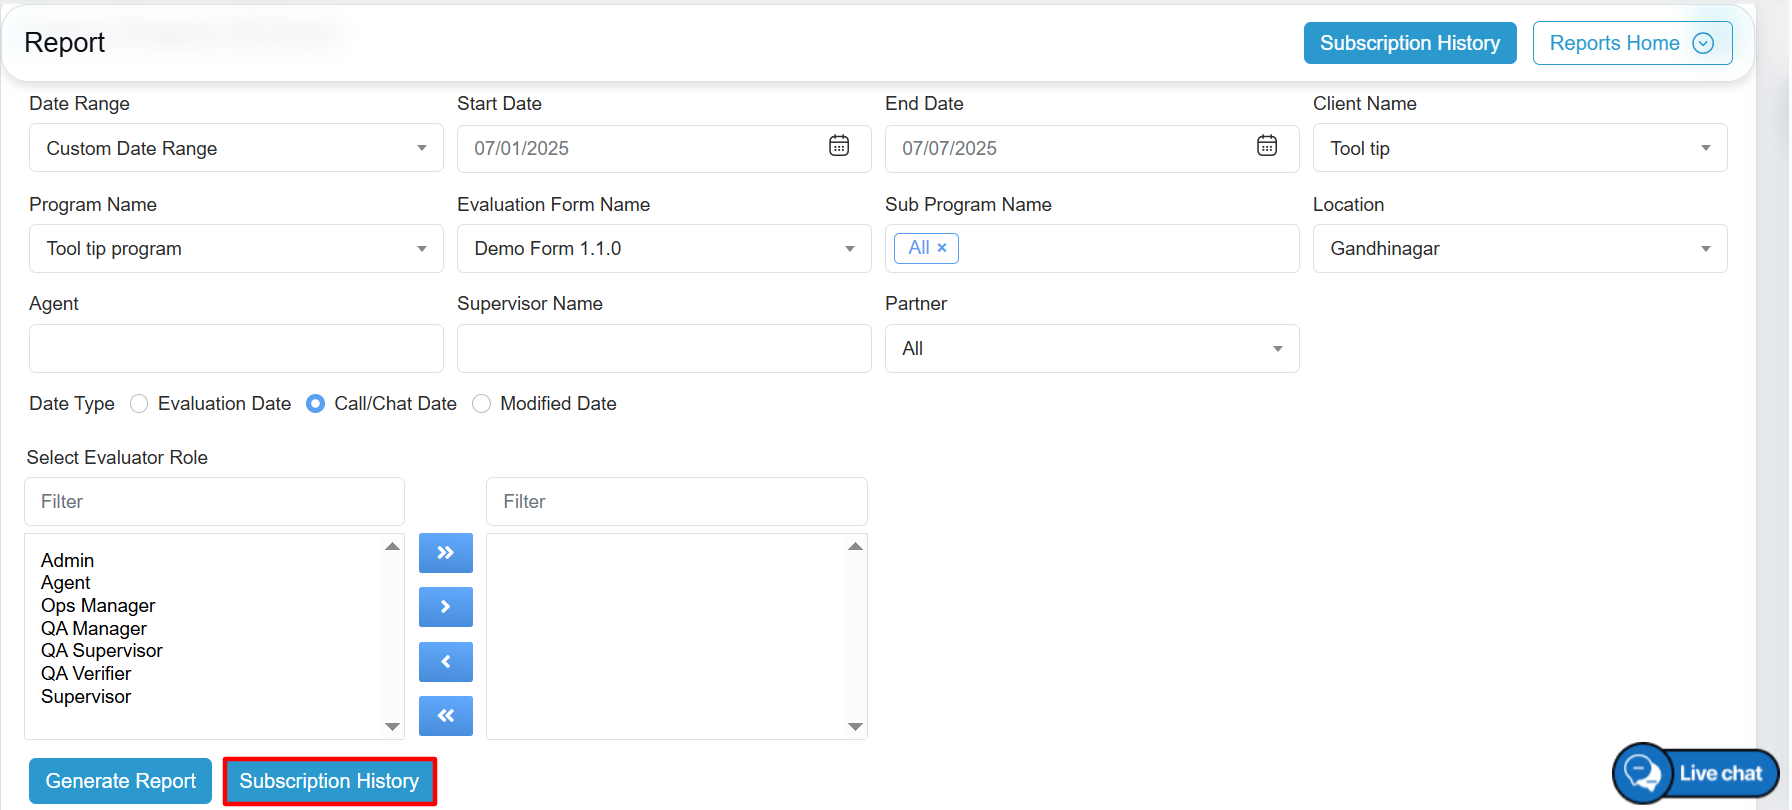1792x810 pixels.
Task: Move all roles right with double-arrow button
Action: (x=445, y=553)
